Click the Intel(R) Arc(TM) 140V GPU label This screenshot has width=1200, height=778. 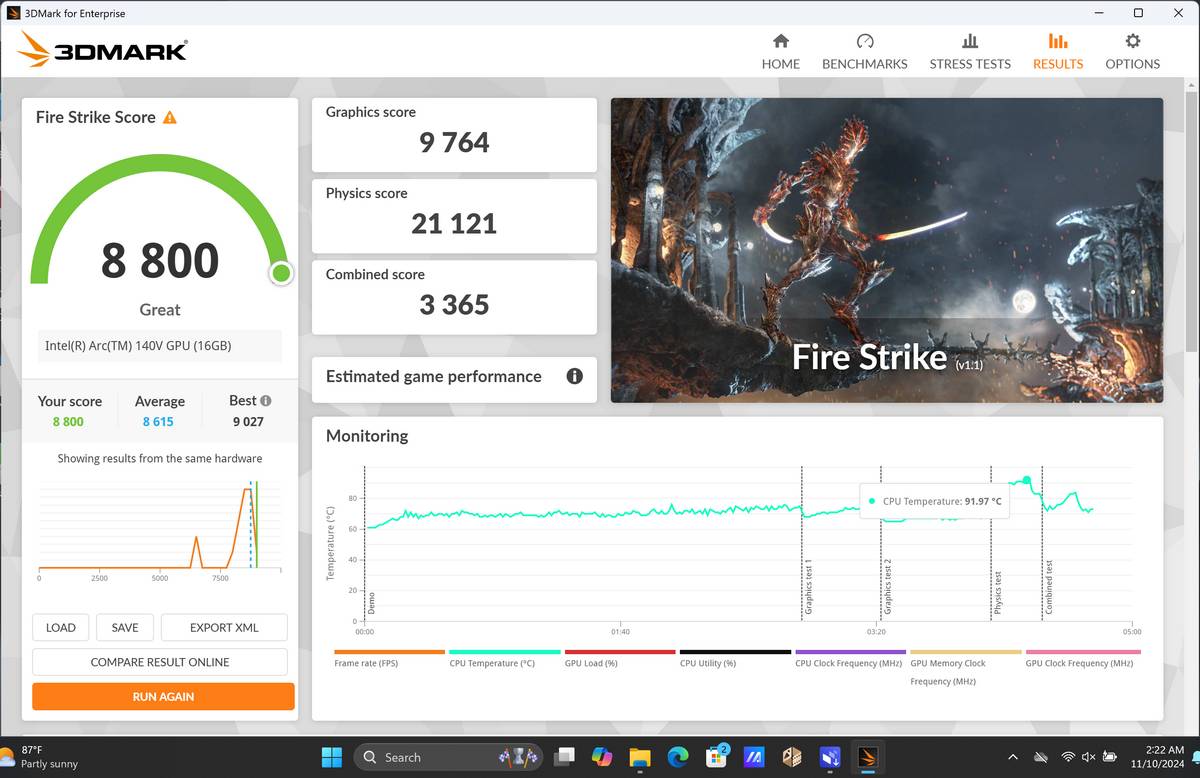138,346
